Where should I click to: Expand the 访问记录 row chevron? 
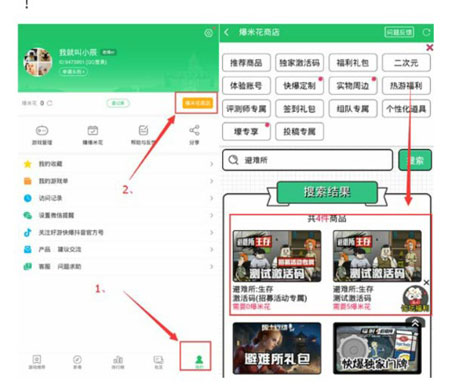click(212, 198)
